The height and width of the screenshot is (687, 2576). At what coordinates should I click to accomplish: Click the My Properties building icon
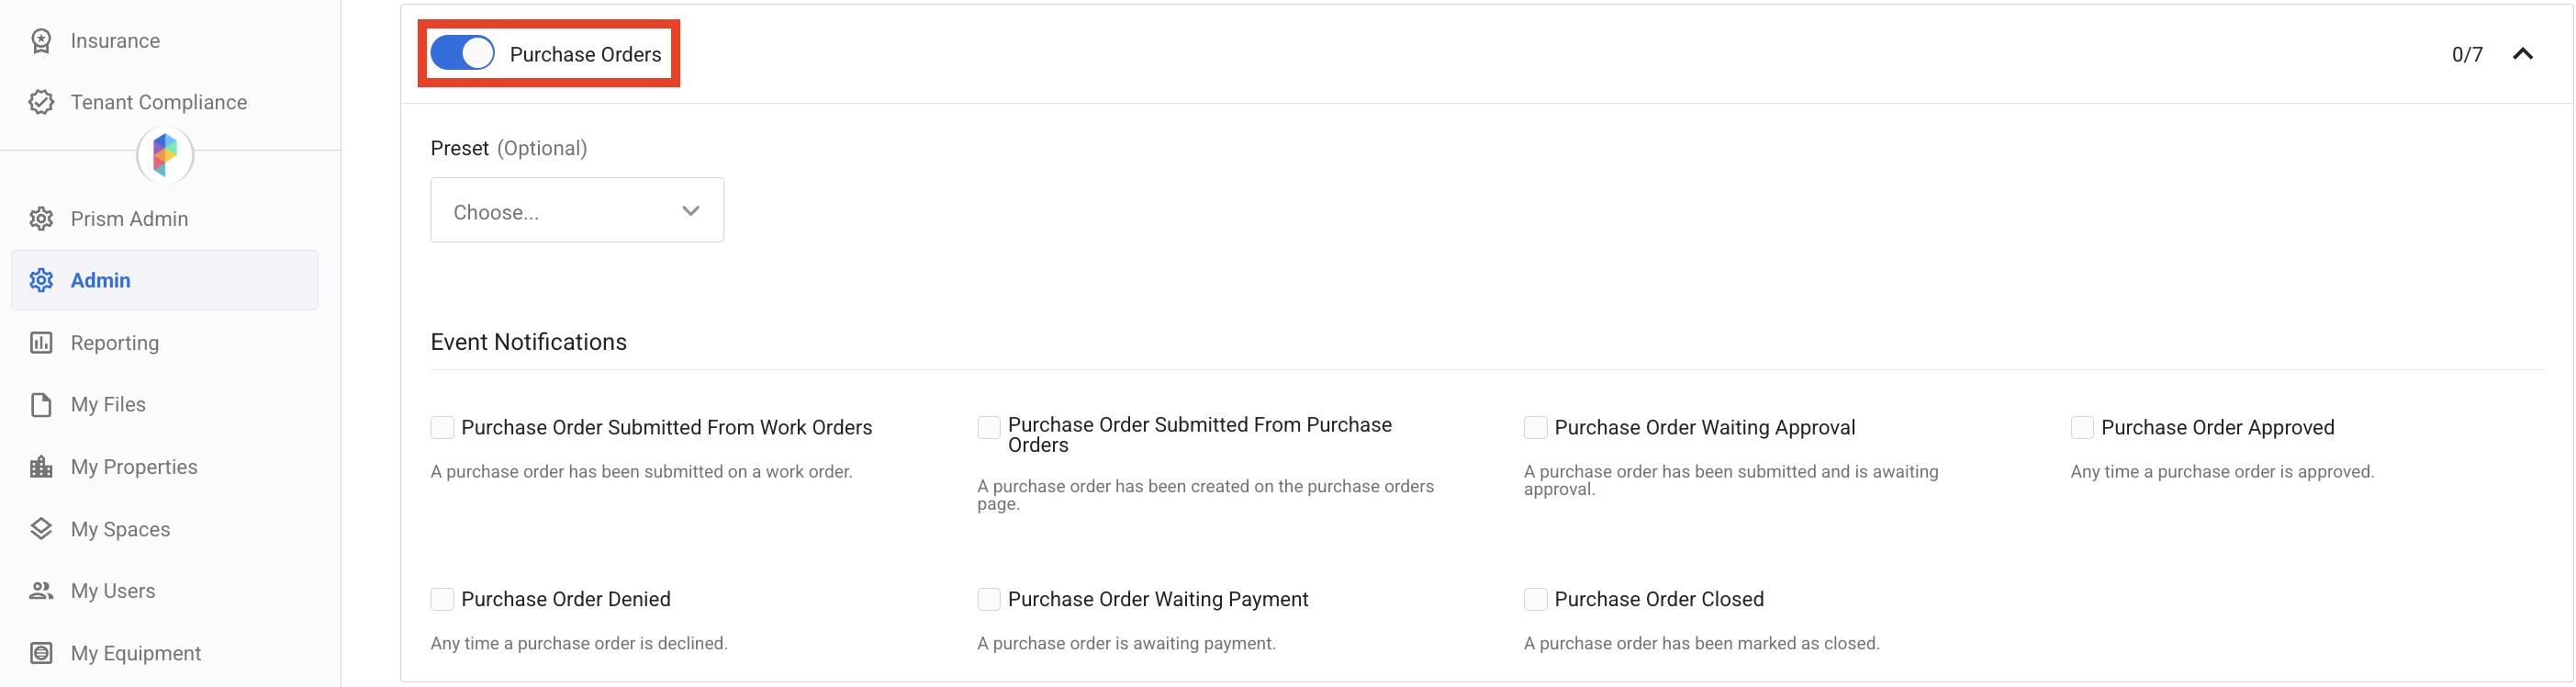[x=41, y=467]
